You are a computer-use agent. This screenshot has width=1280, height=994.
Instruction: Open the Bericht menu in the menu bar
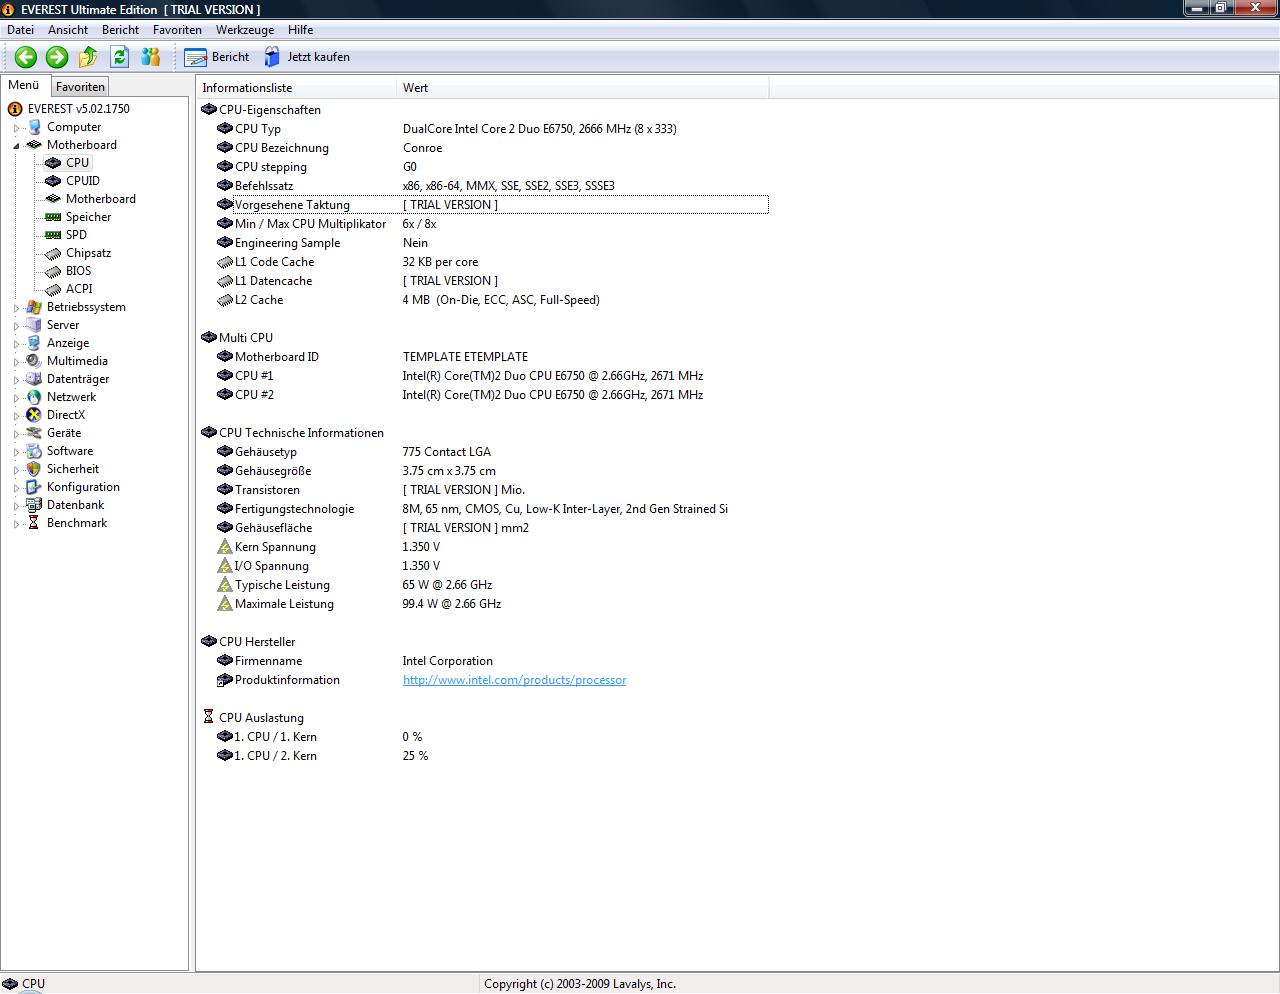tap(121, 30)
